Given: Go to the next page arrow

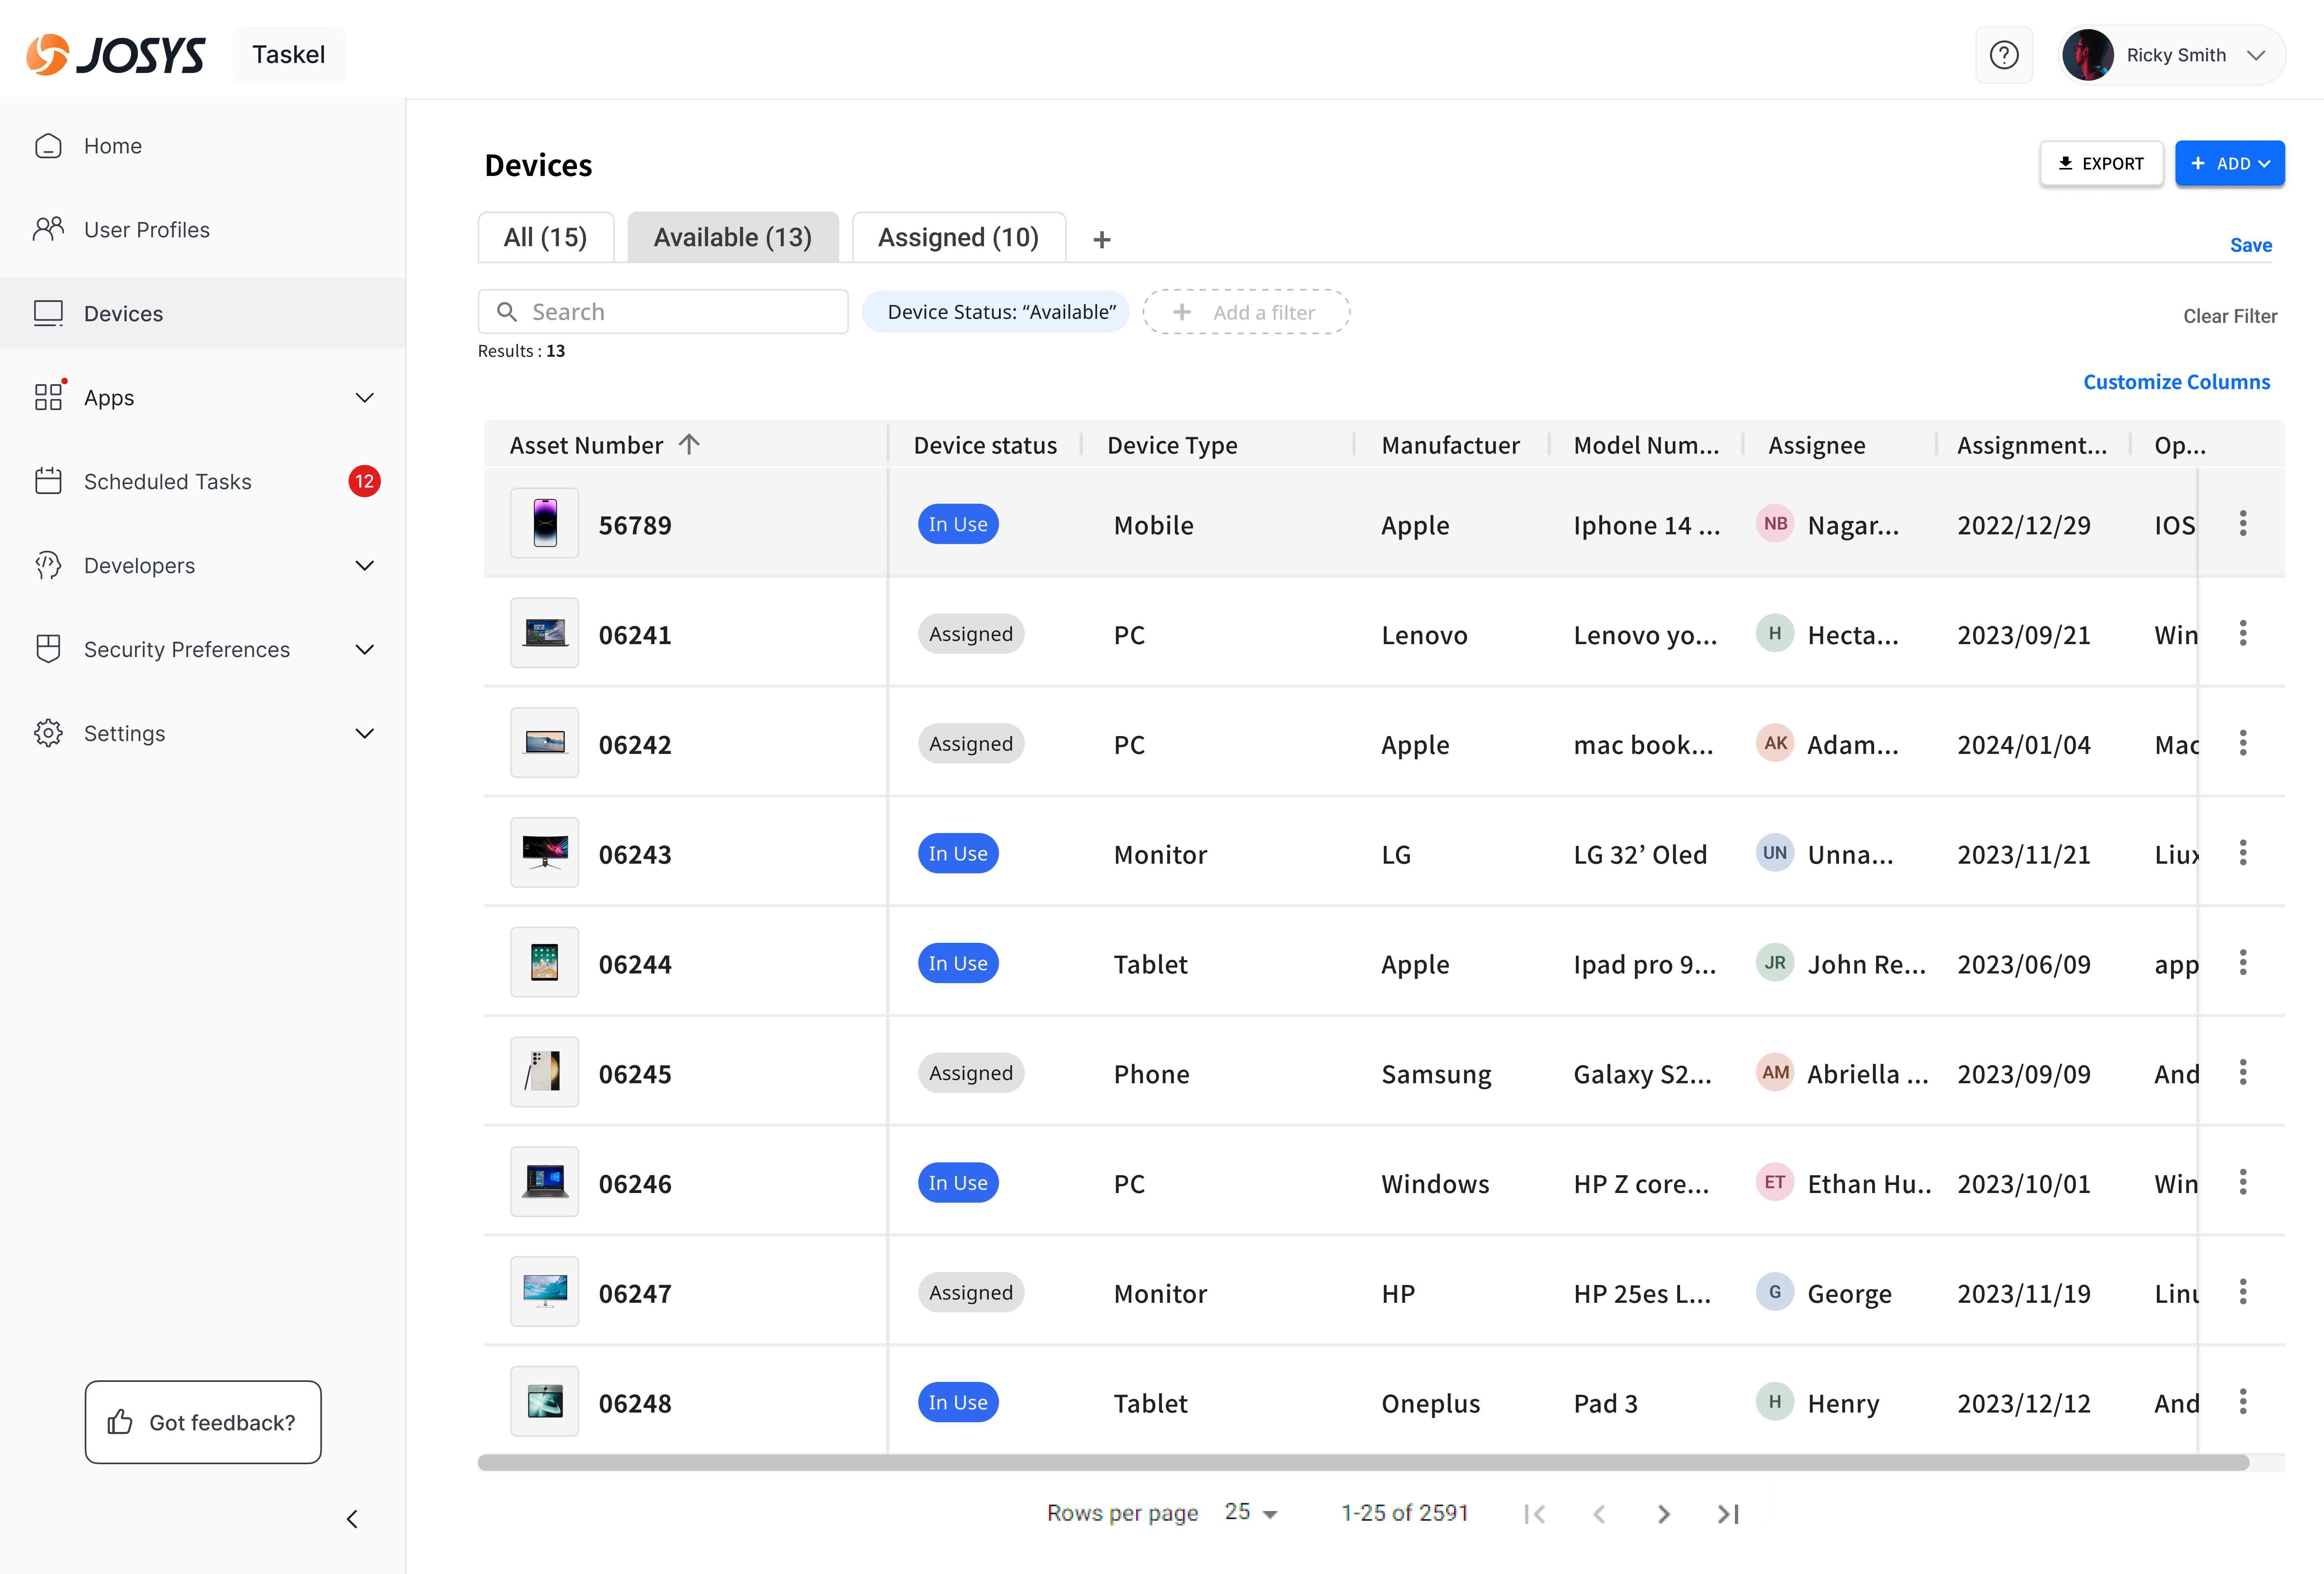Looking at the screenshot, I should point(1663,1514).
